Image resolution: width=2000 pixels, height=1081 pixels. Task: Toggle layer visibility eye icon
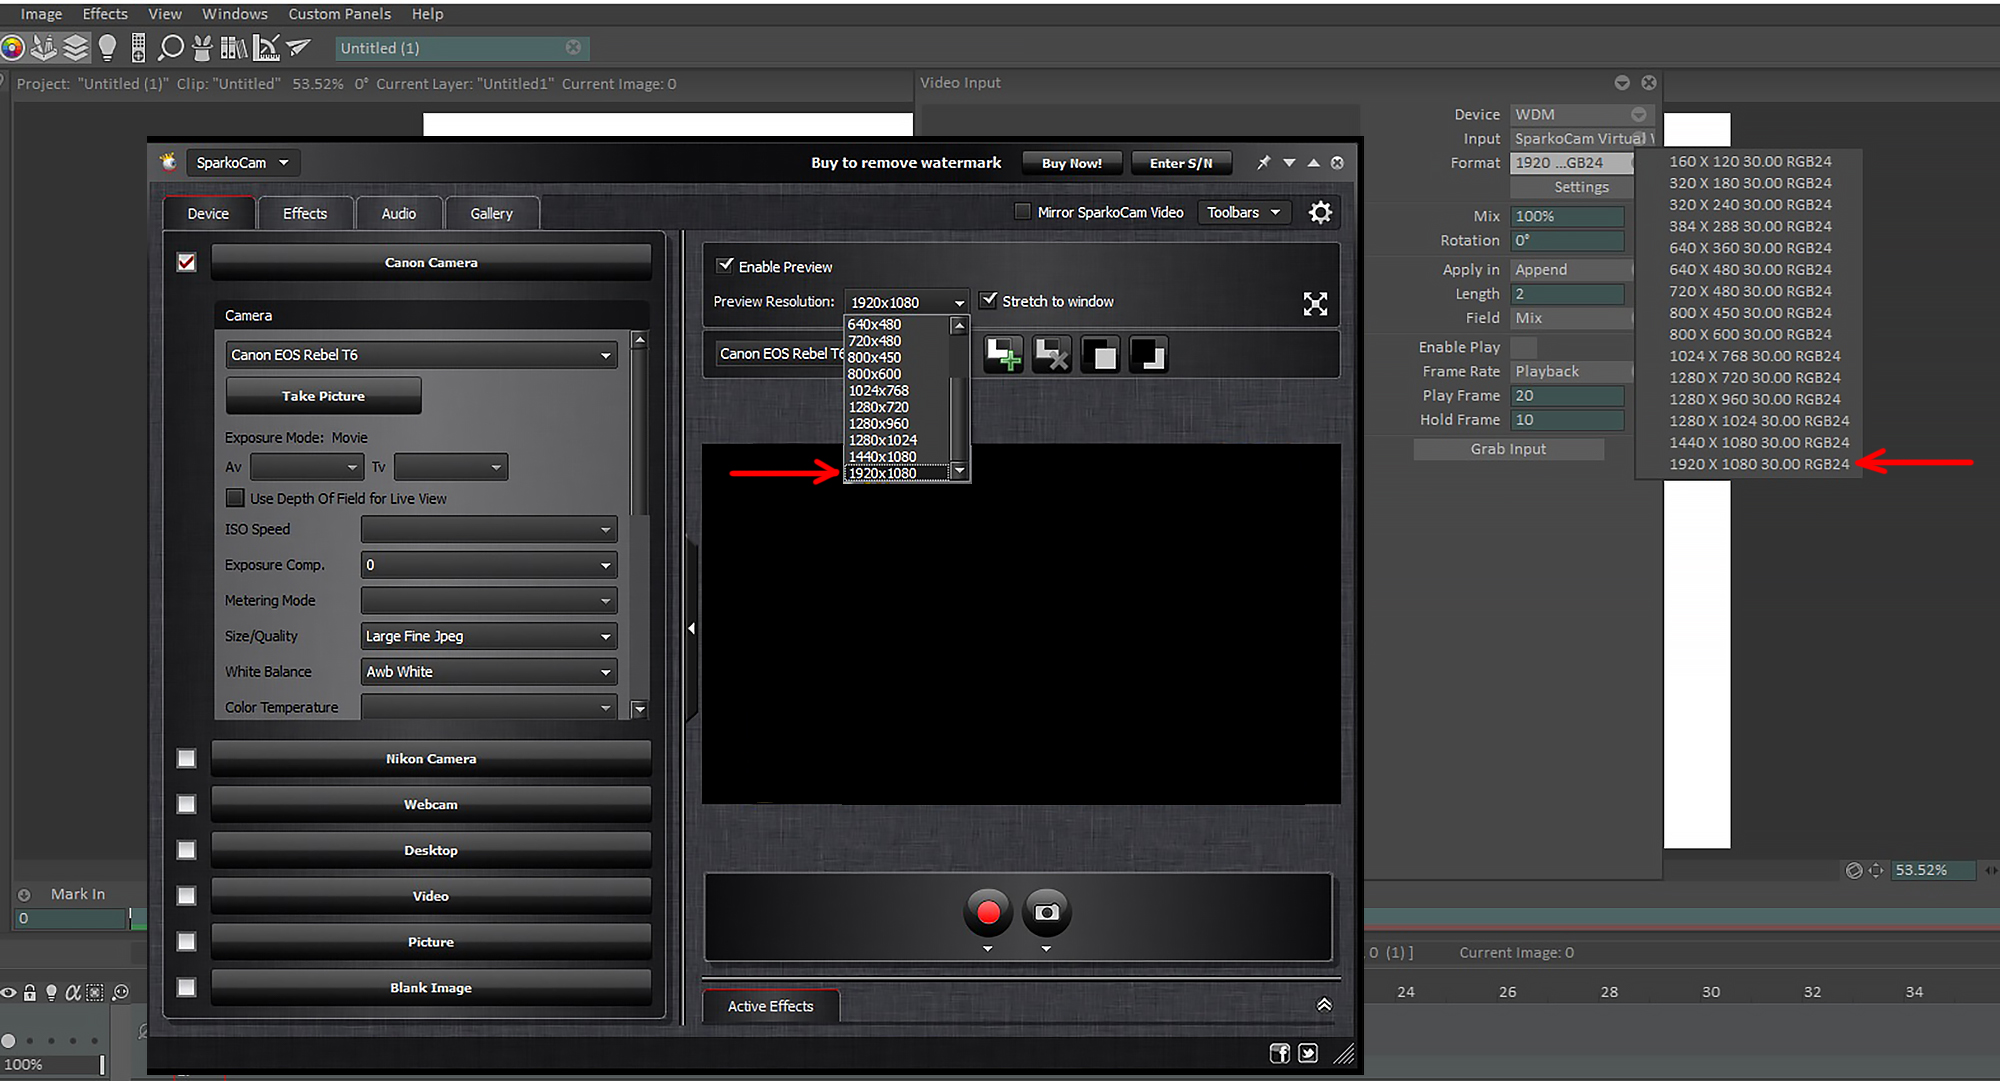click(9, 993)
